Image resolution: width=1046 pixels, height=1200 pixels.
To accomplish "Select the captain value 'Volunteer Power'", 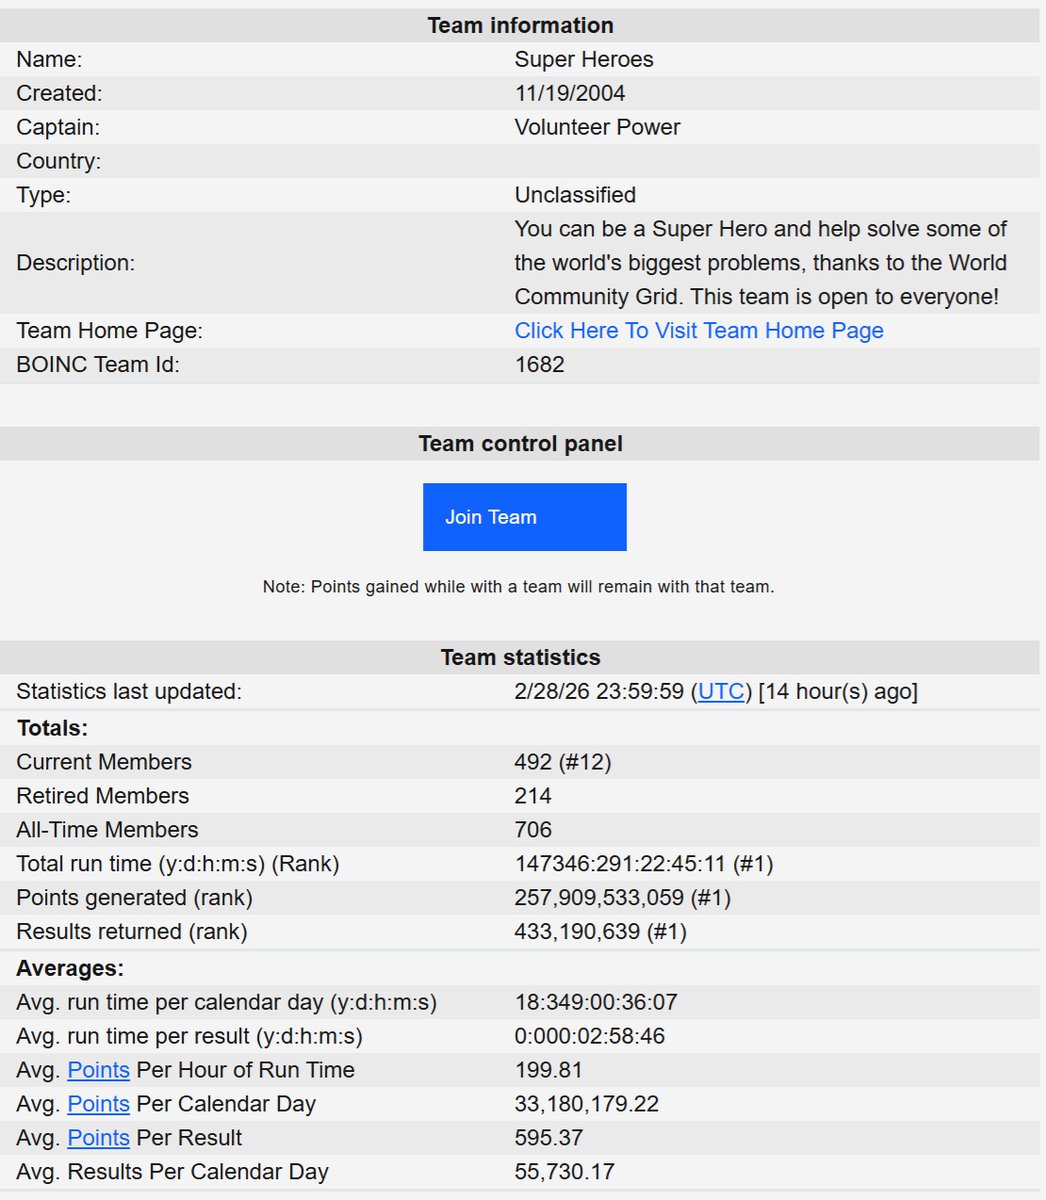I will [597, 127].
